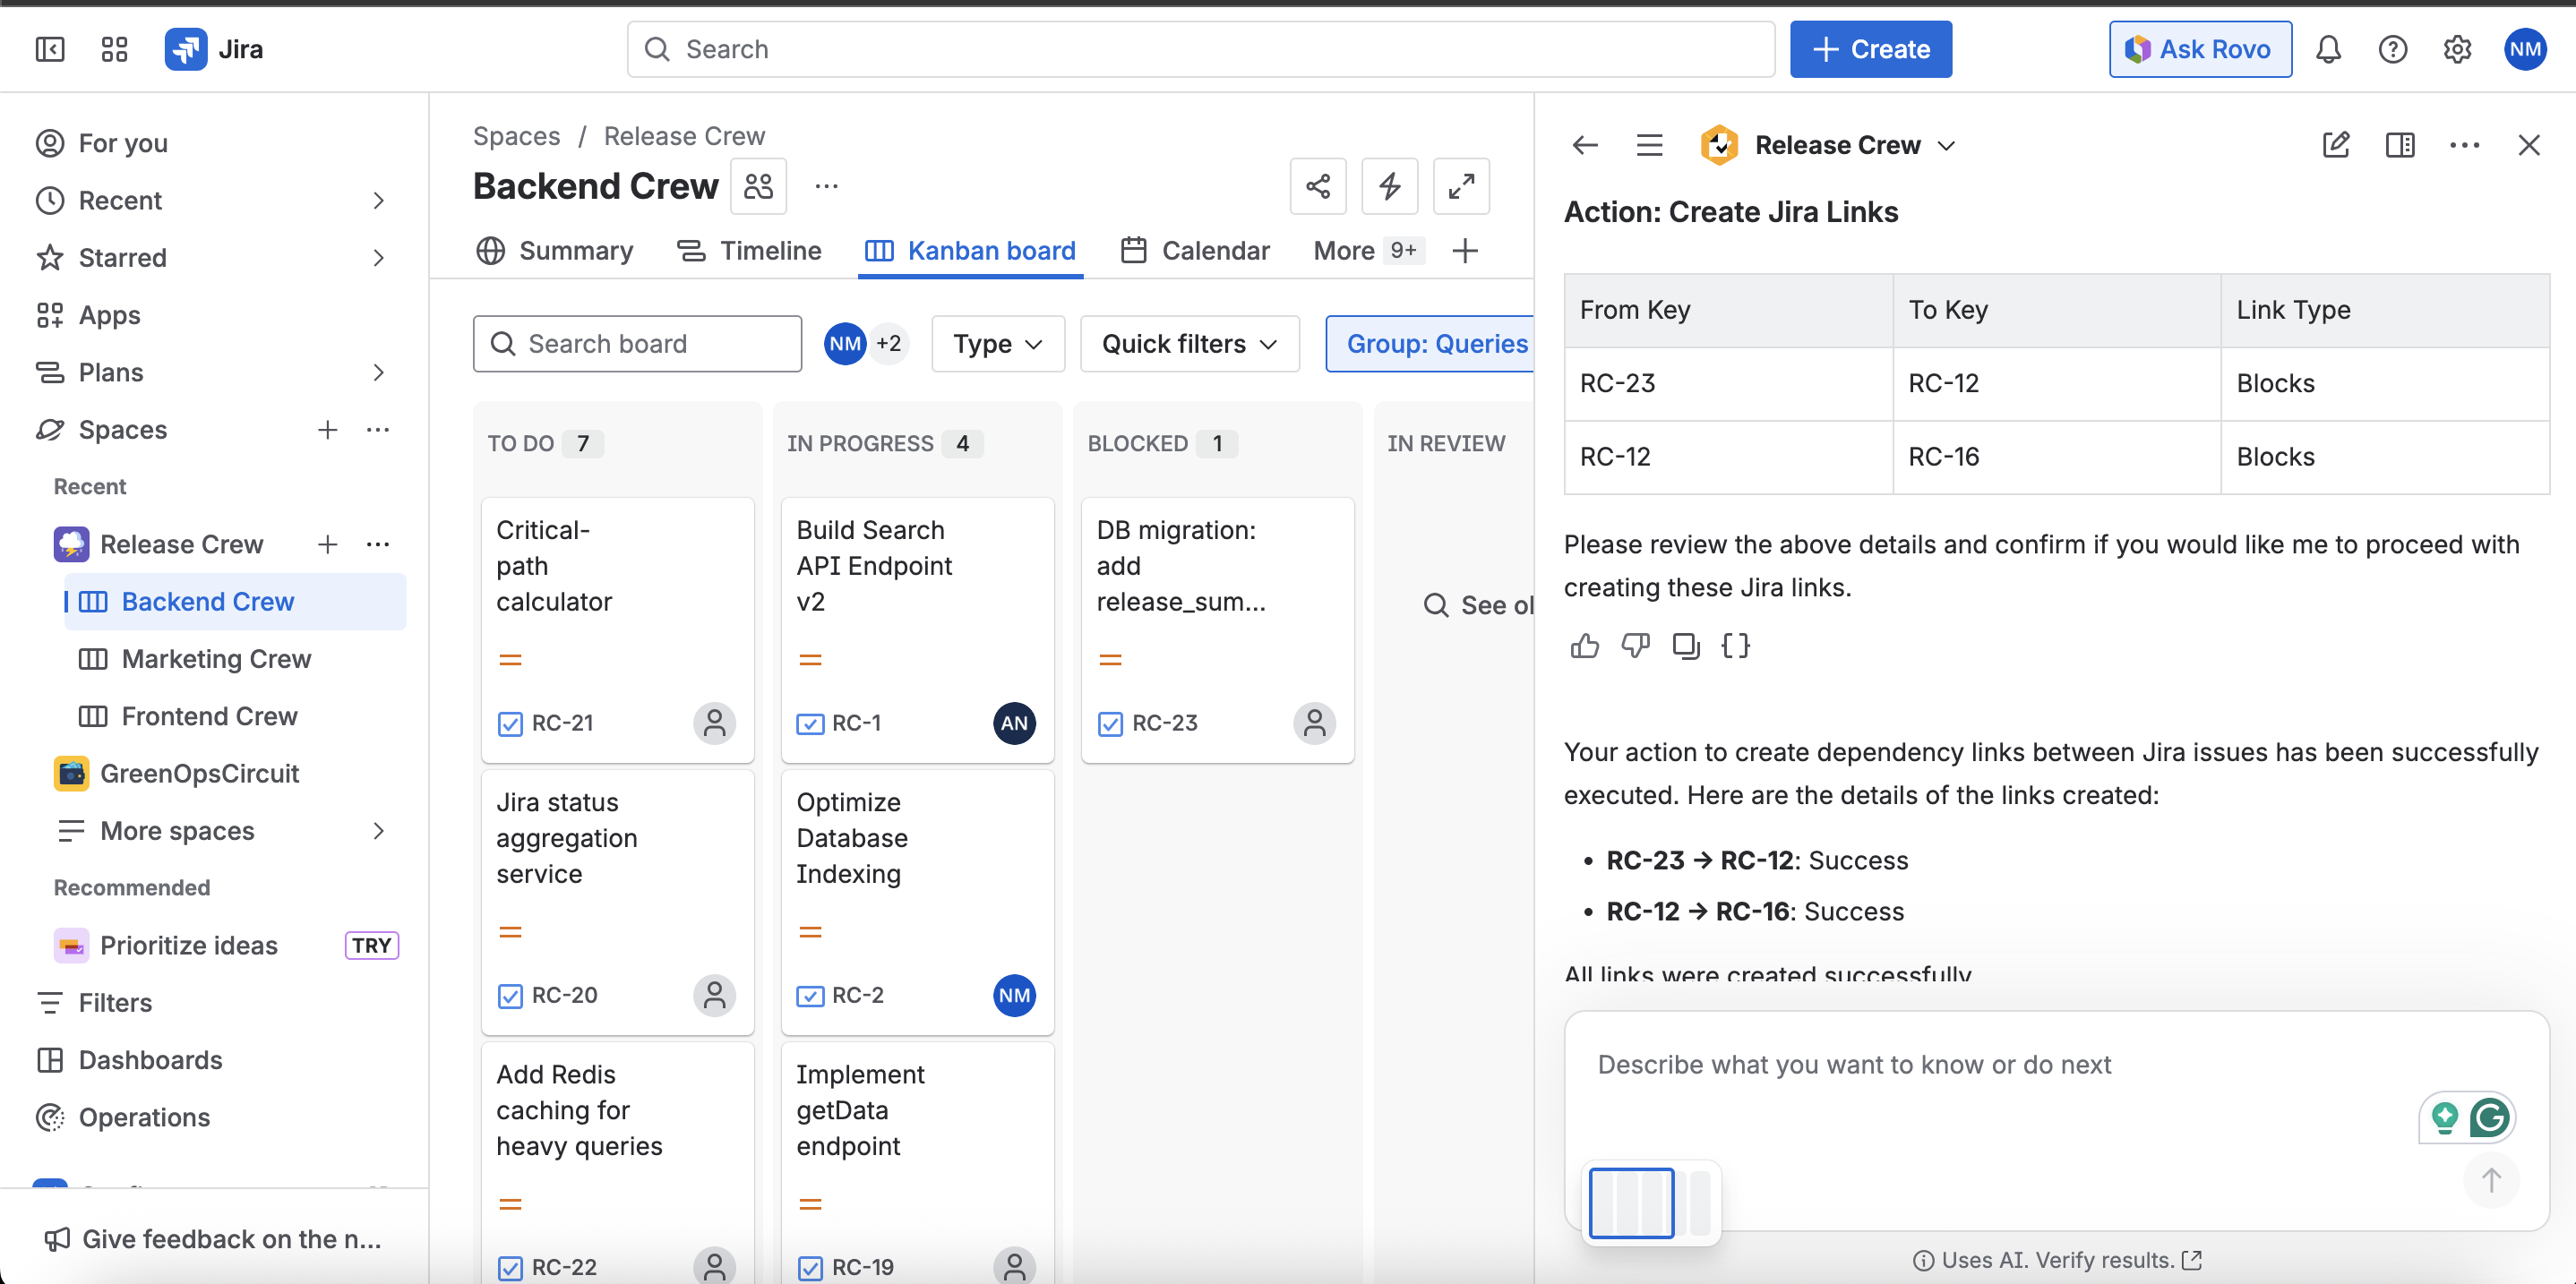This screenshot has width=2576, height=1284.
Task: Click the Create button
Action: click(x=1870, y=49)
